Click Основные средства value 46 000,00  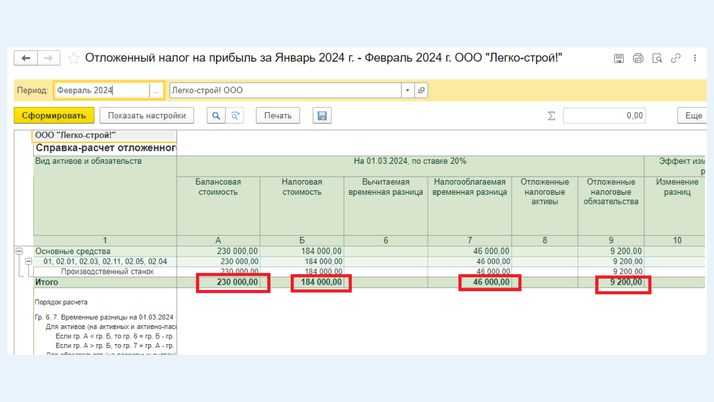tap(491, 251)
